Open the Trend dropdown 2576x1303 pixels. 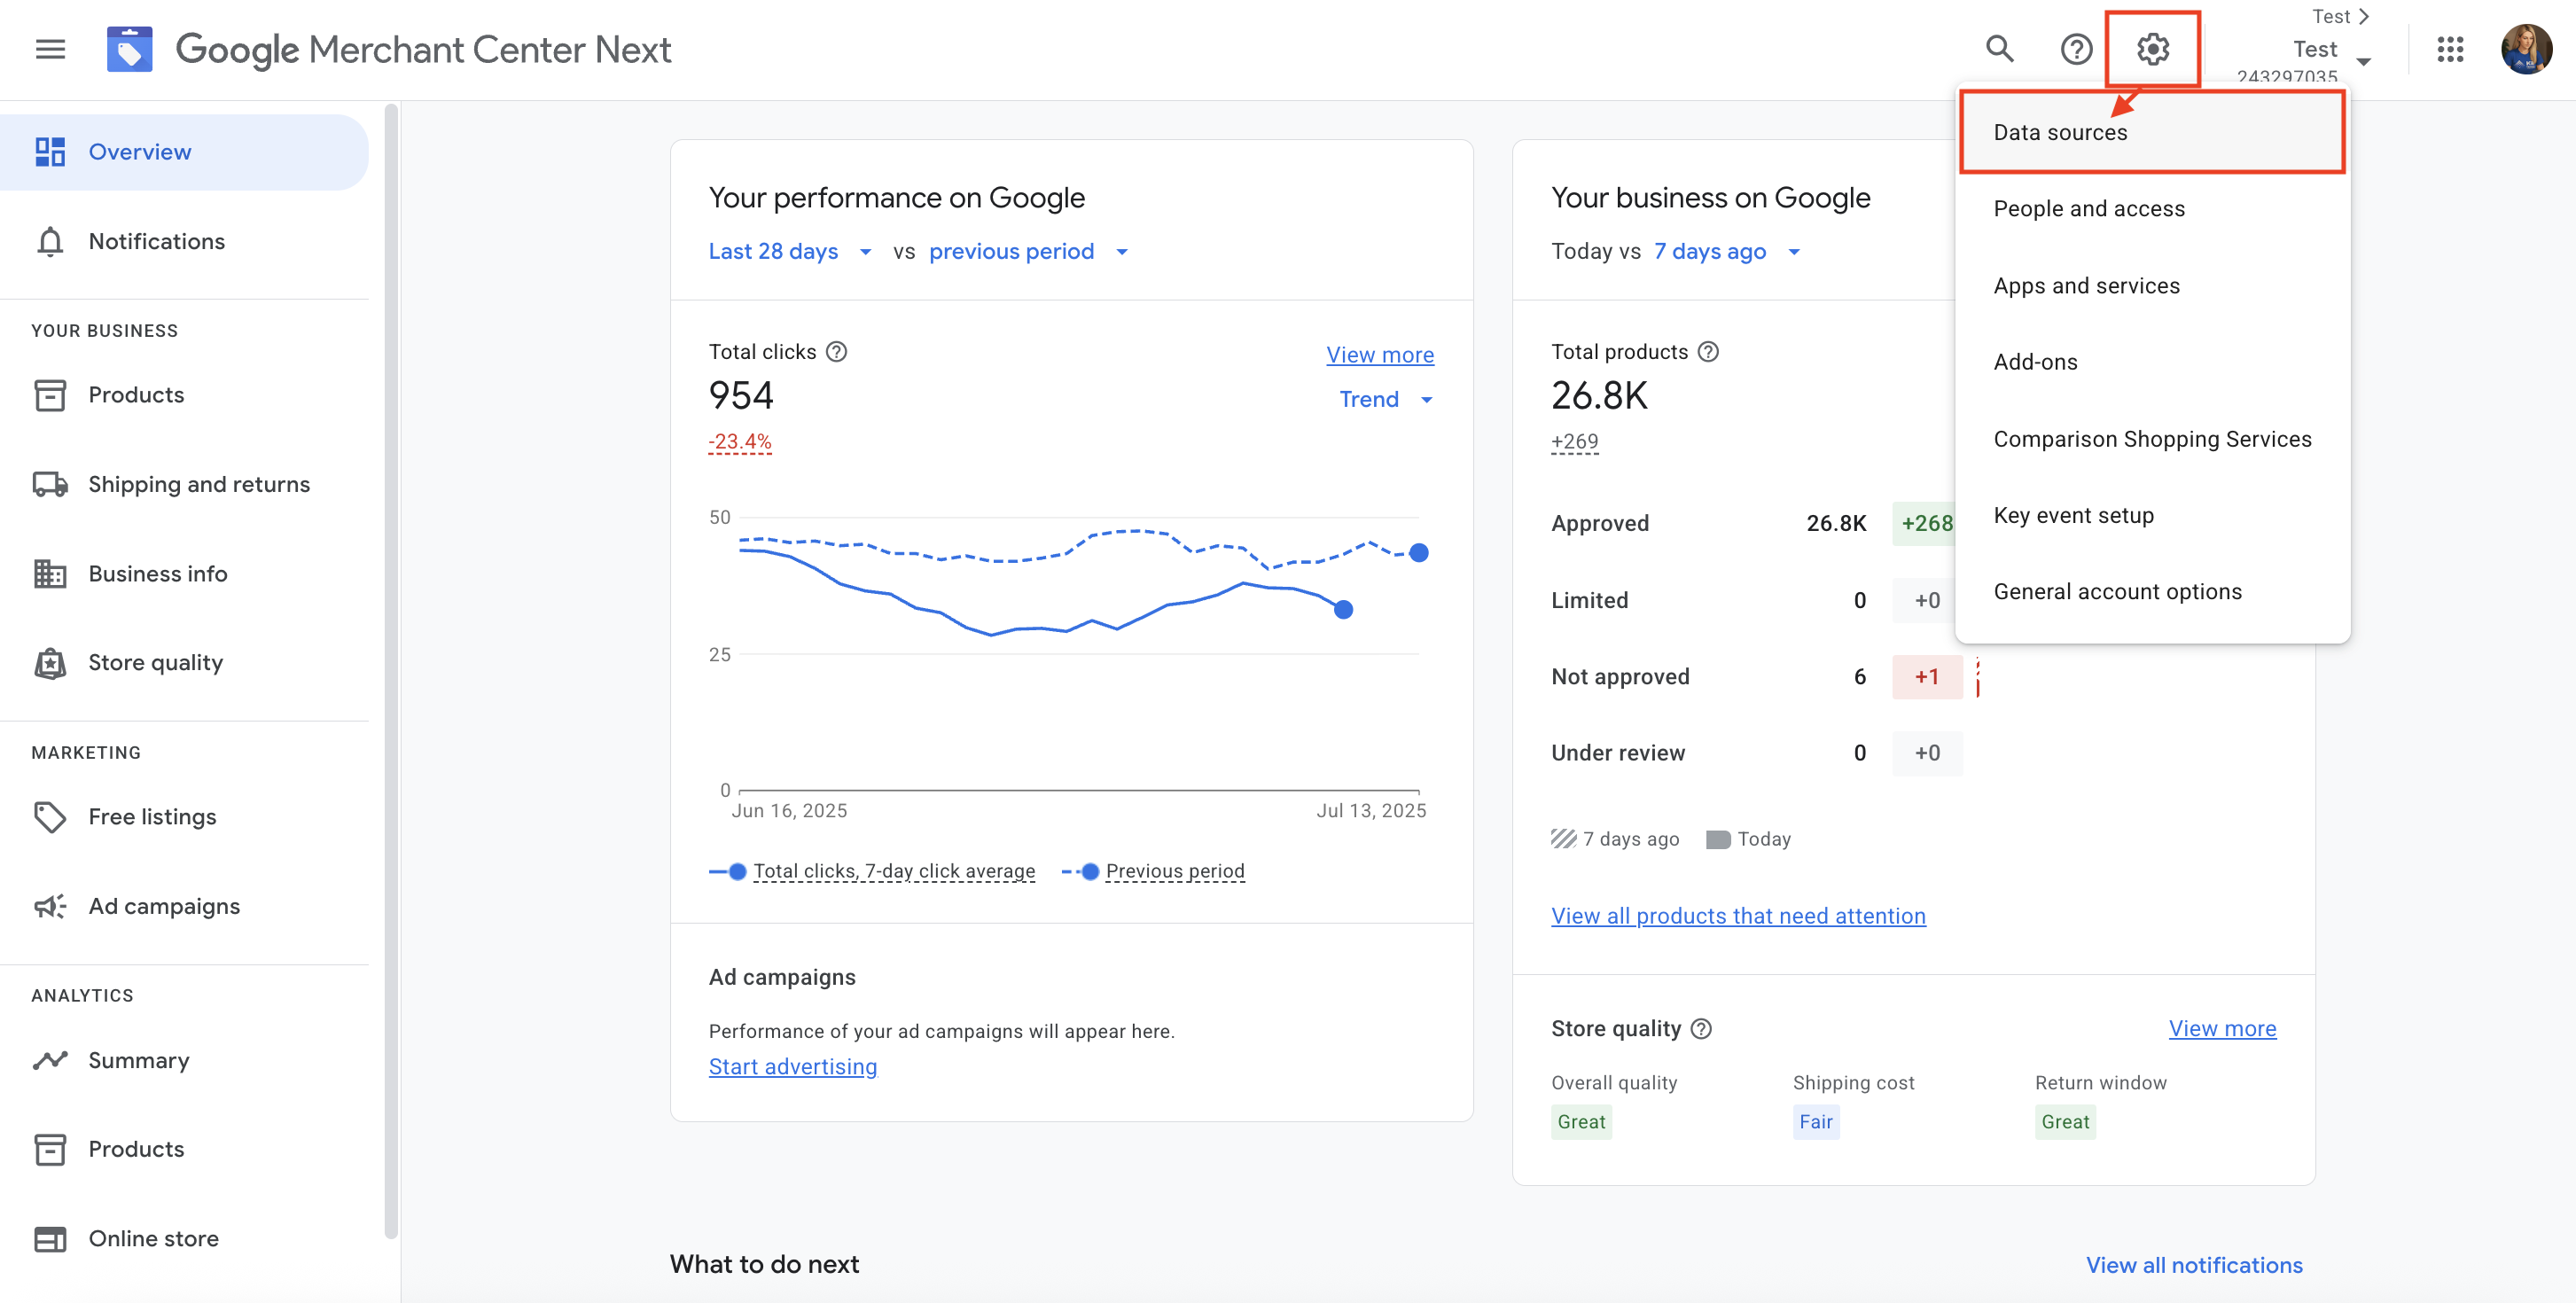[x=1387, y=400]
